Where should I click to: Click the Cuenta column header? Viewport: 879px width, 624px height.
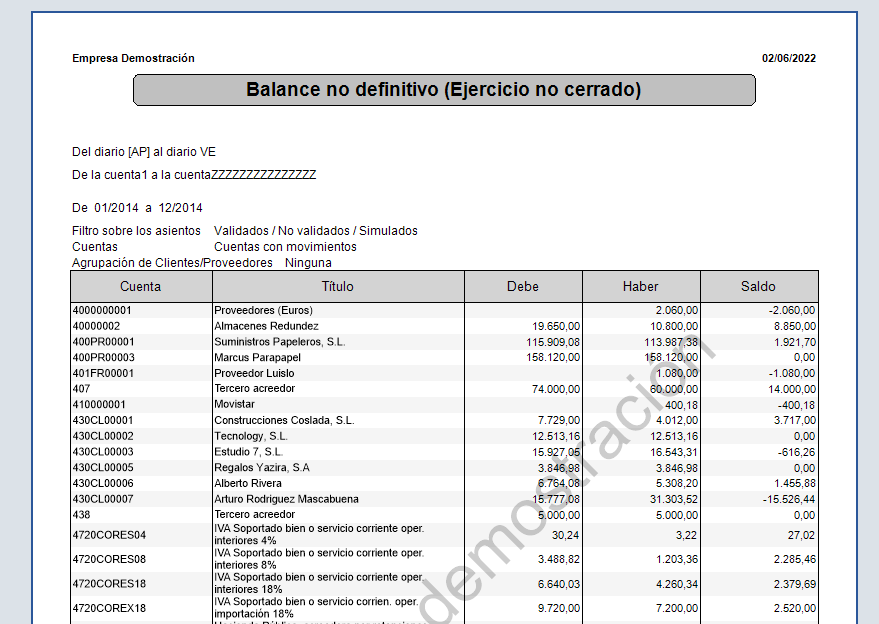tap(141, 286)
